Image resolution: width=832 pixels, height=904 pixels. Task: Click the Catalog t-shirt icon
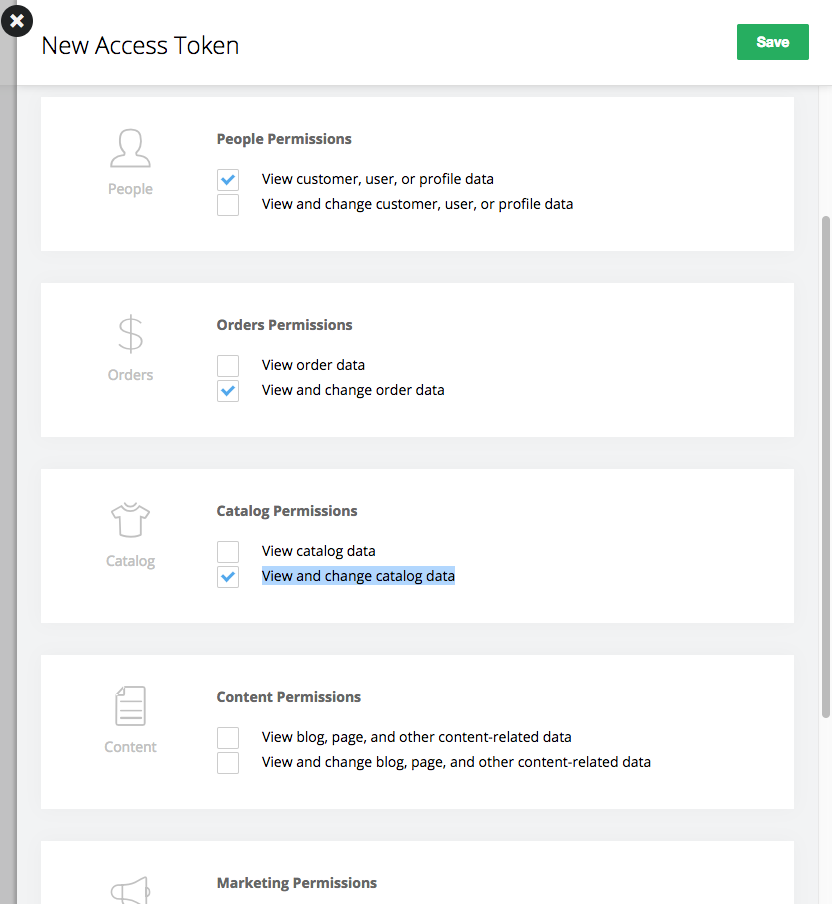pyautogui.click(x=130, y=519)
